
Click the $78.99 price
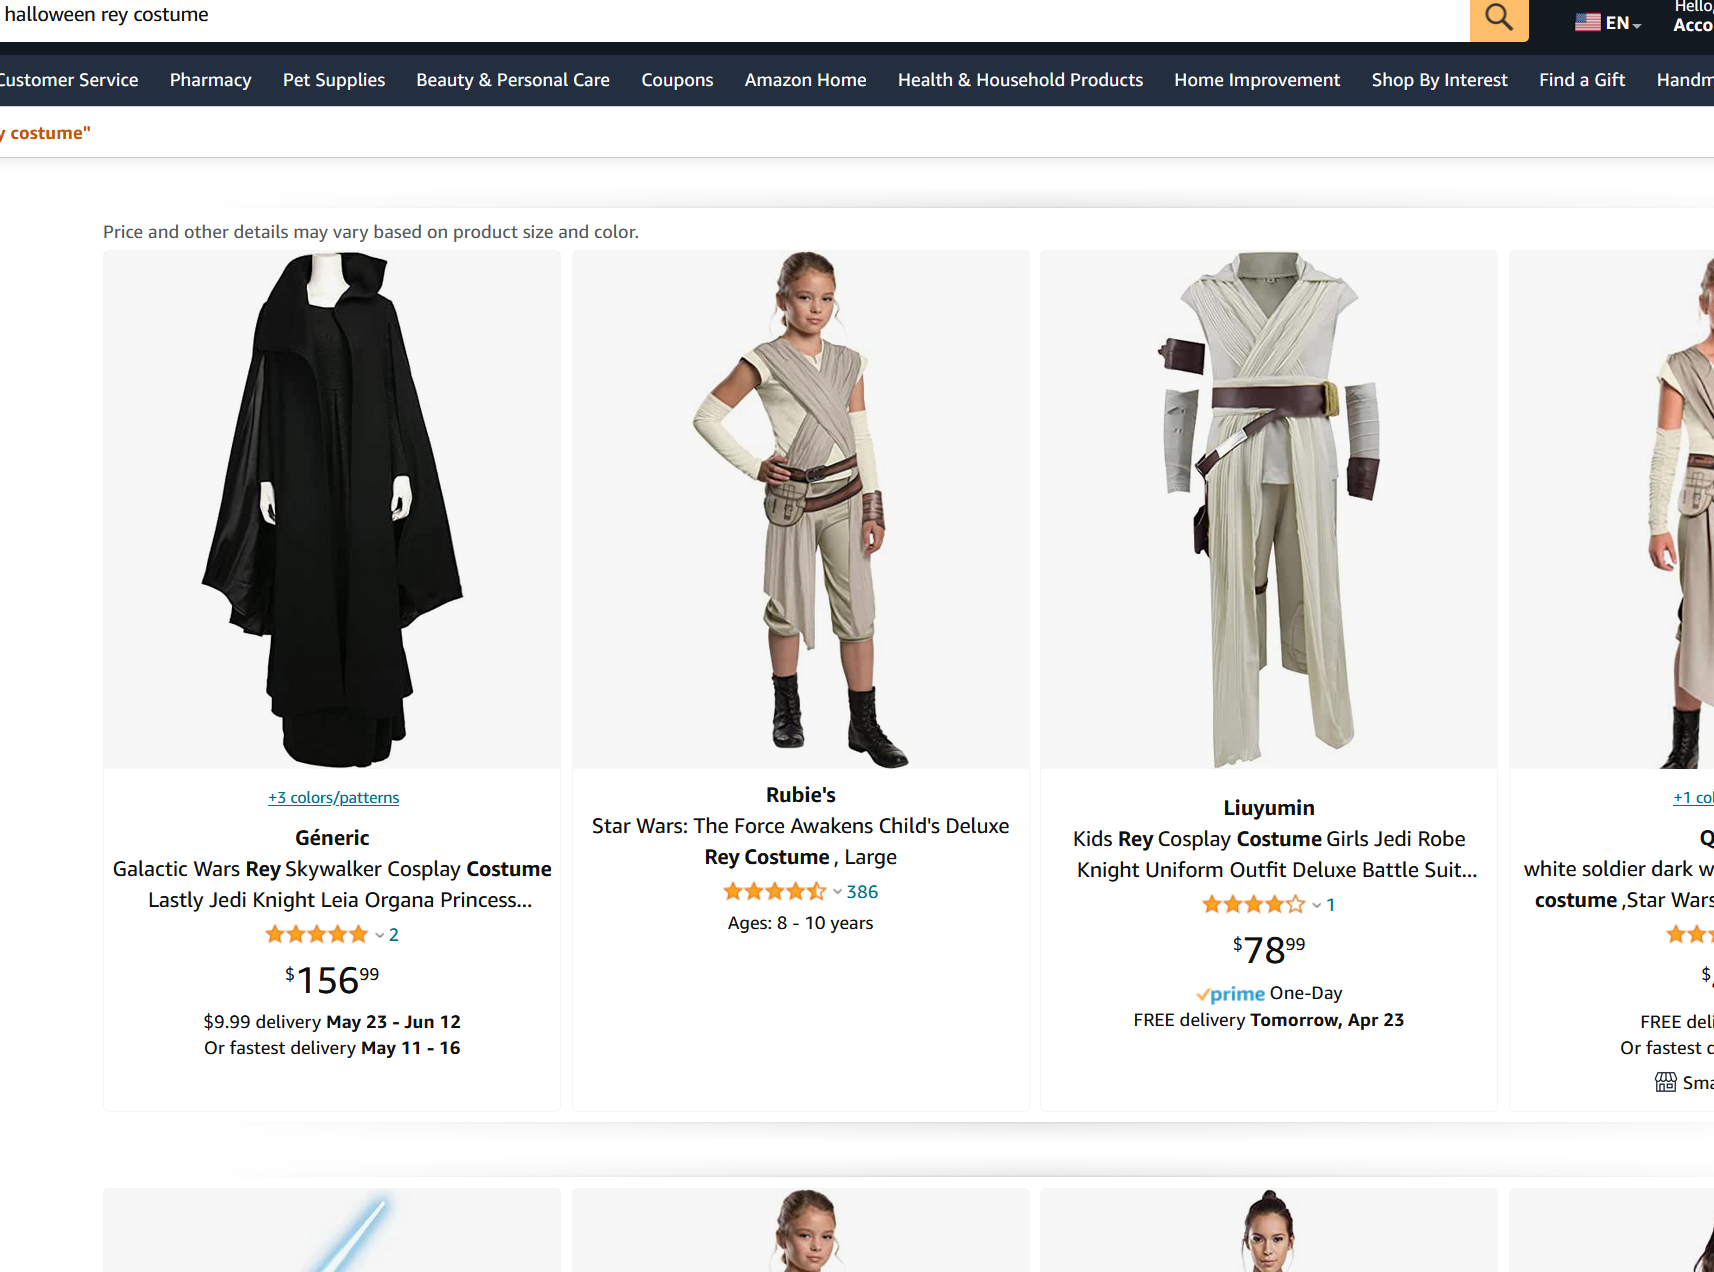pos(1269,949)
